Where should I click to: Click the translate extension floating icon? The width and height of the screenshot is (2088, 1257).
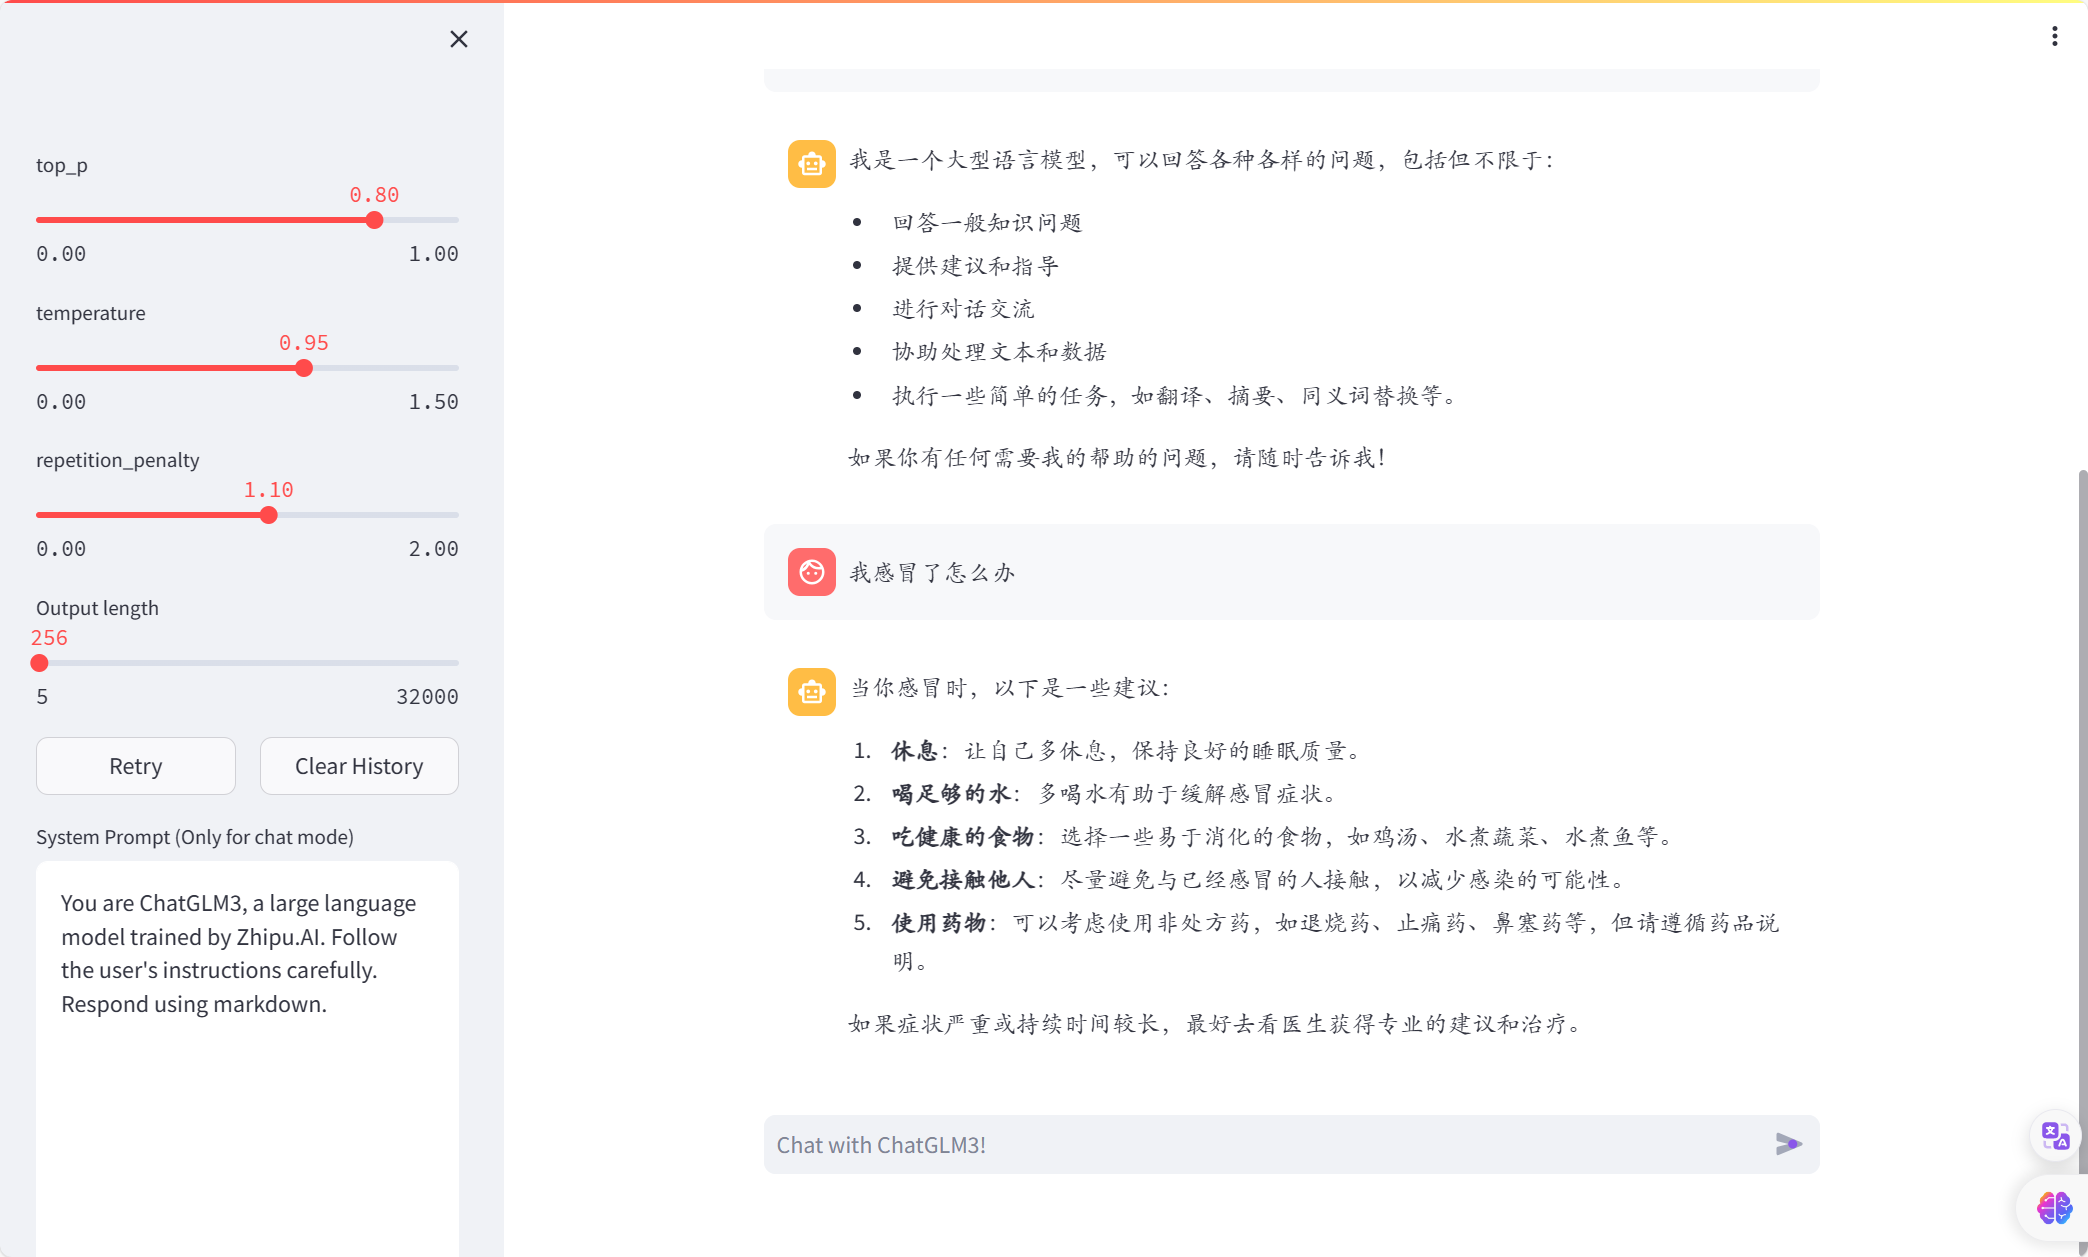coord(2055,1136)
